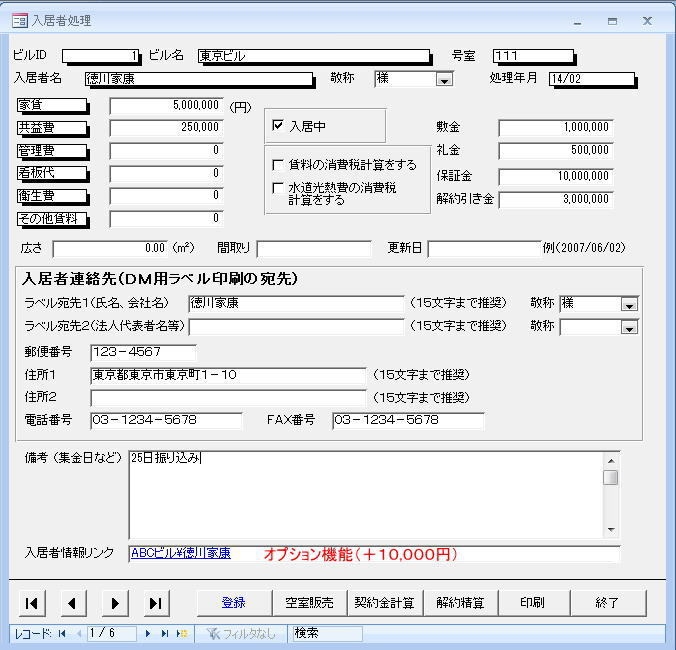Screen dimensions: 676x650
Task: Click the 看板代 label button
Action: pyautogui.click(x=52, y=173)
